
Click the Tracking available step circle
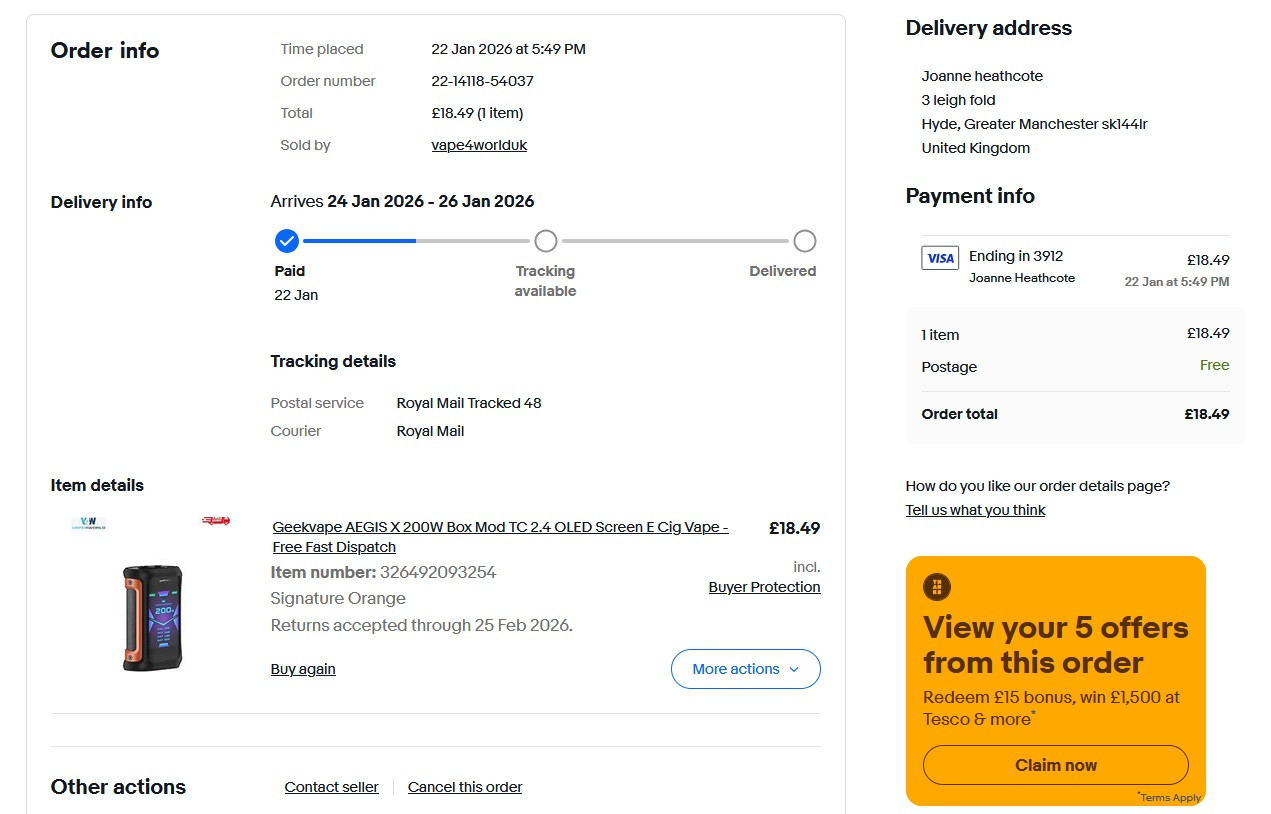[545, 241]
